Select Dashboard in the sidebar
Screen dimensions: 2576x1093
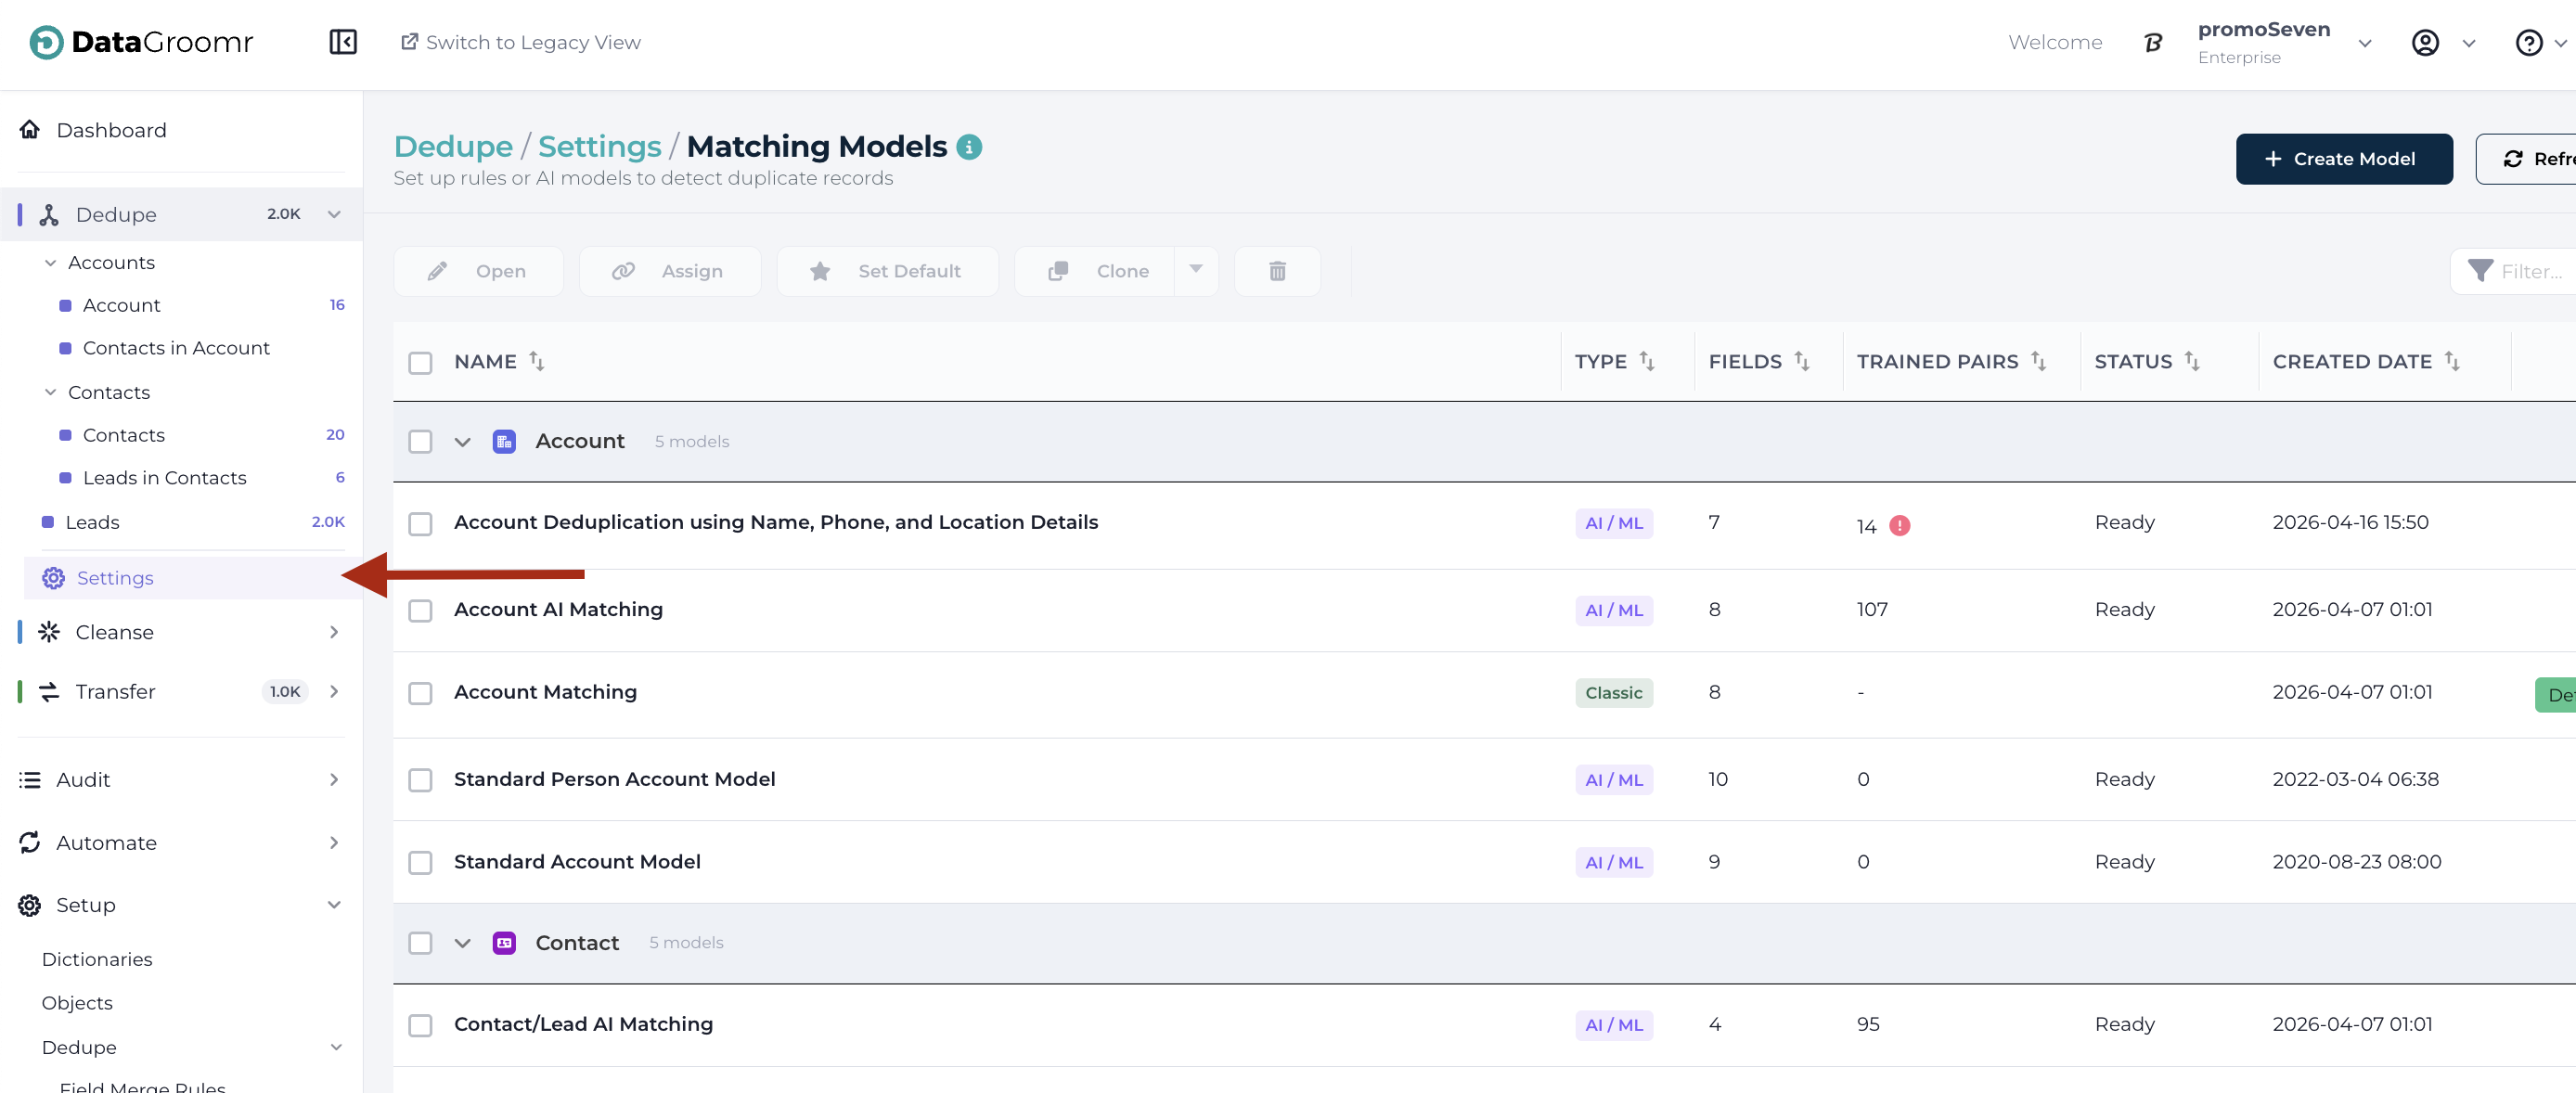[111, 130]
